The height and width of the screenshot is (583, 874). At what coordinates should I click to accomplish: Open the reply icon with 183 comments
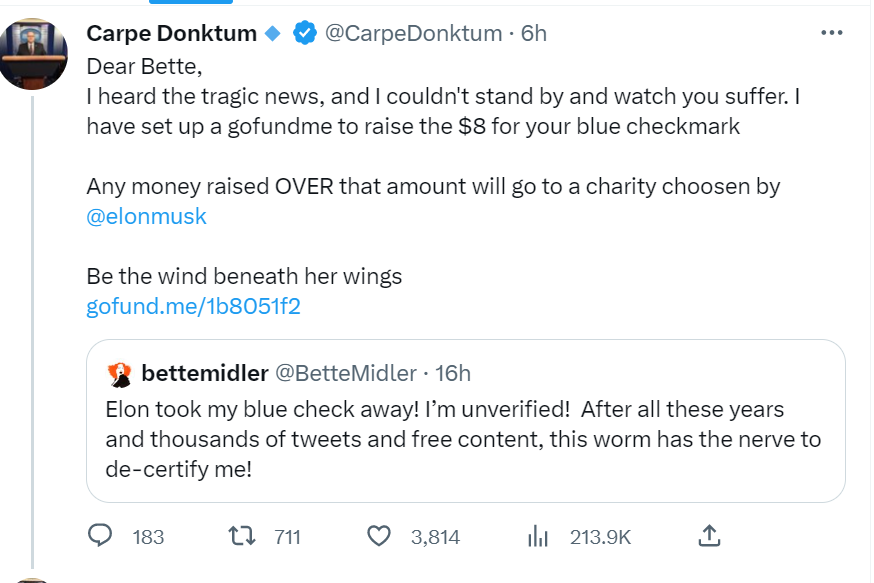pyautogui.click(x=100, y=536)
